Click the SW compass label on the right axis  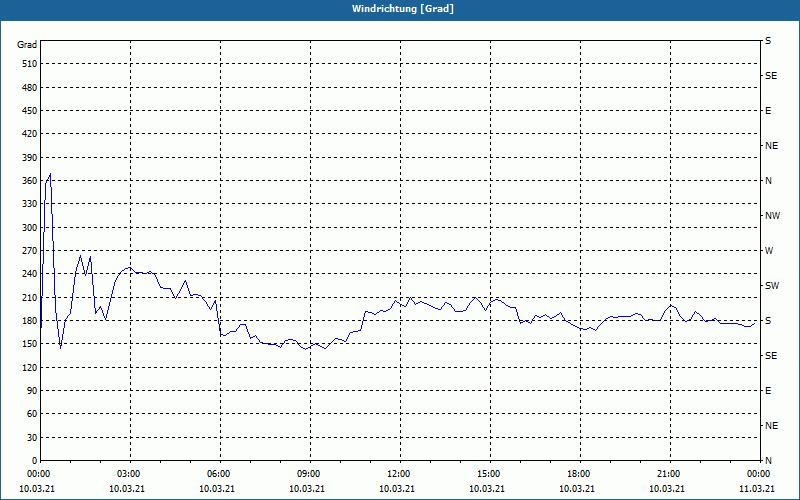[x=772, y=286]
